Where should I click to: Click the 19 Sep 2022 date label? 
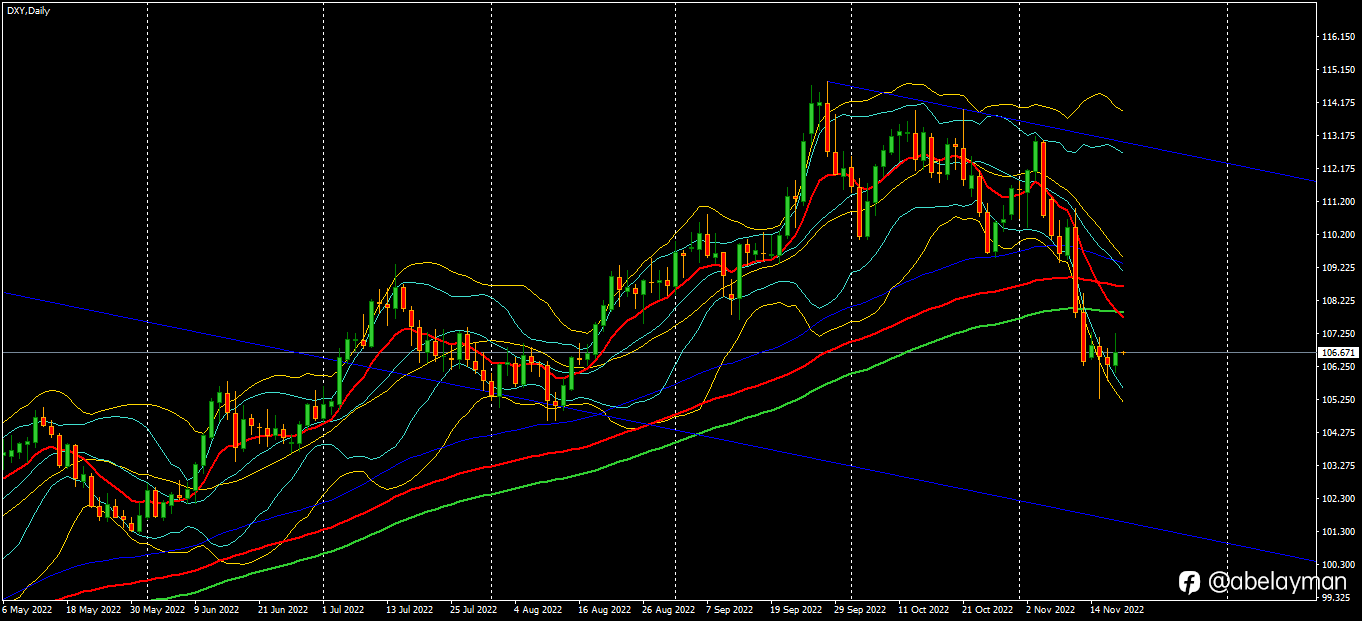(797, 609)
